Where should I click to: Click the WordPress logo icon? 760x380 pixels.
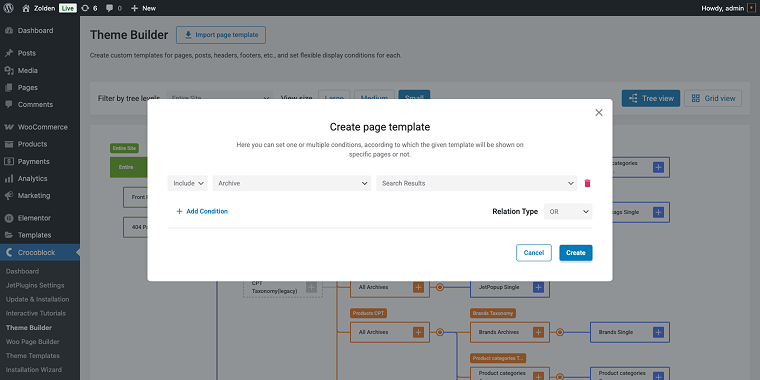(x=9, y=8)
